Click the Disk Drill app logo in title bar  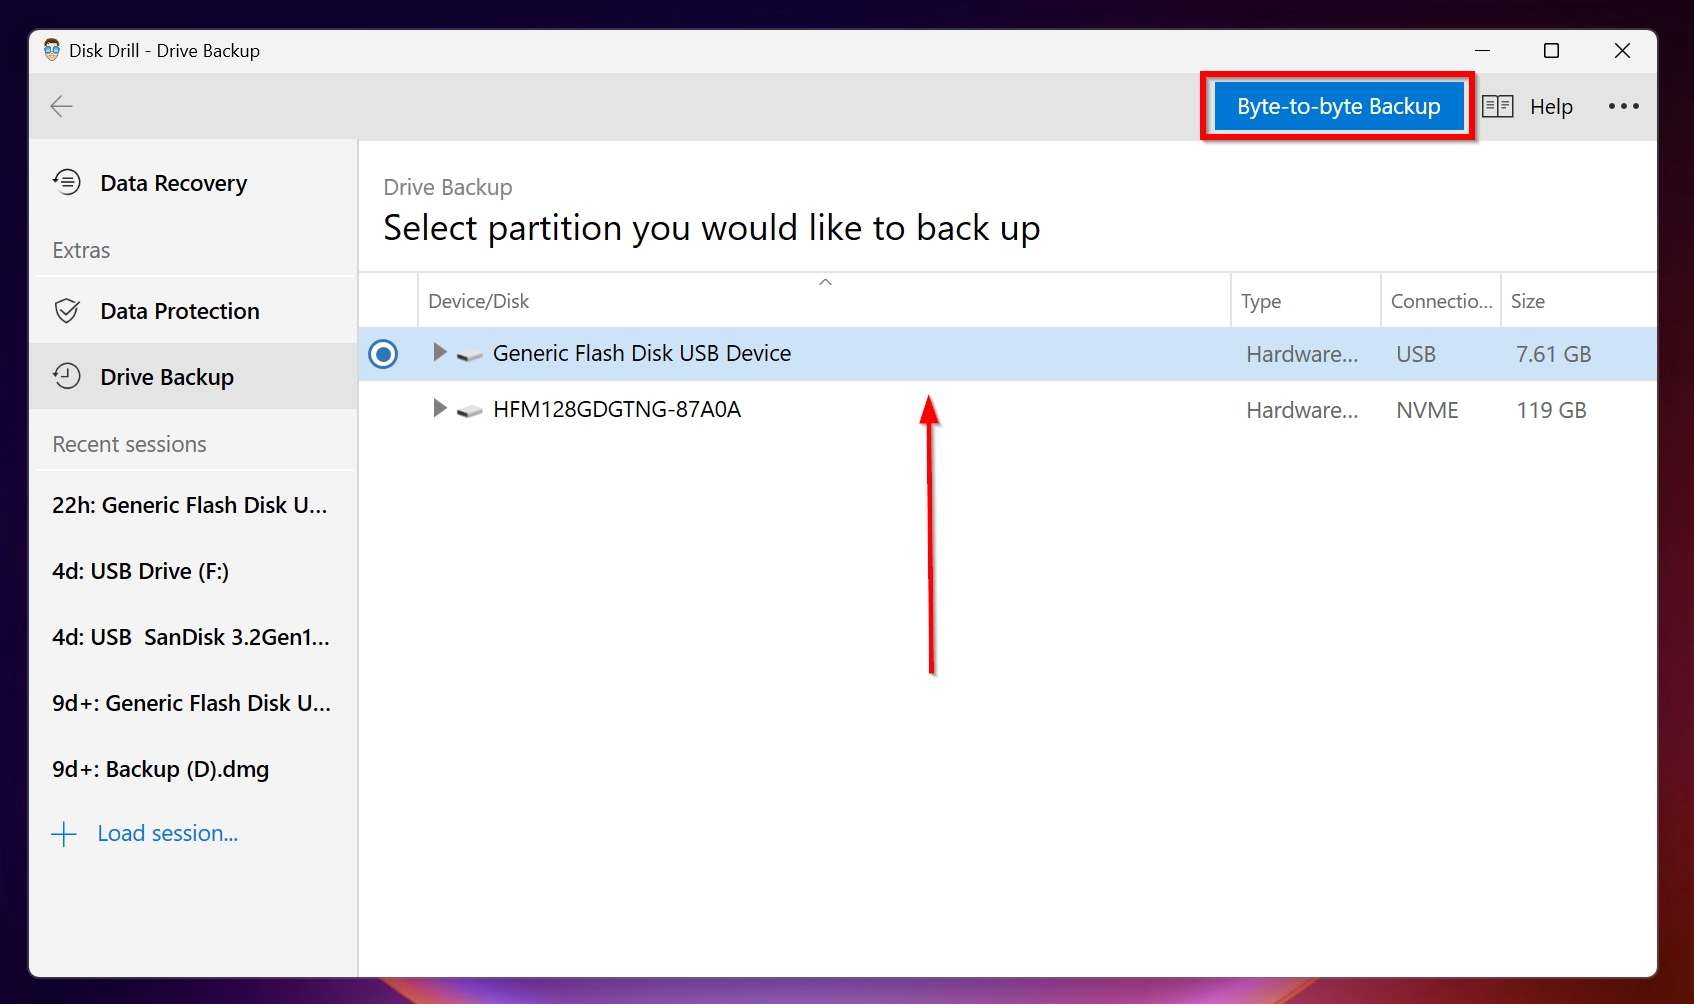point(52,50)
